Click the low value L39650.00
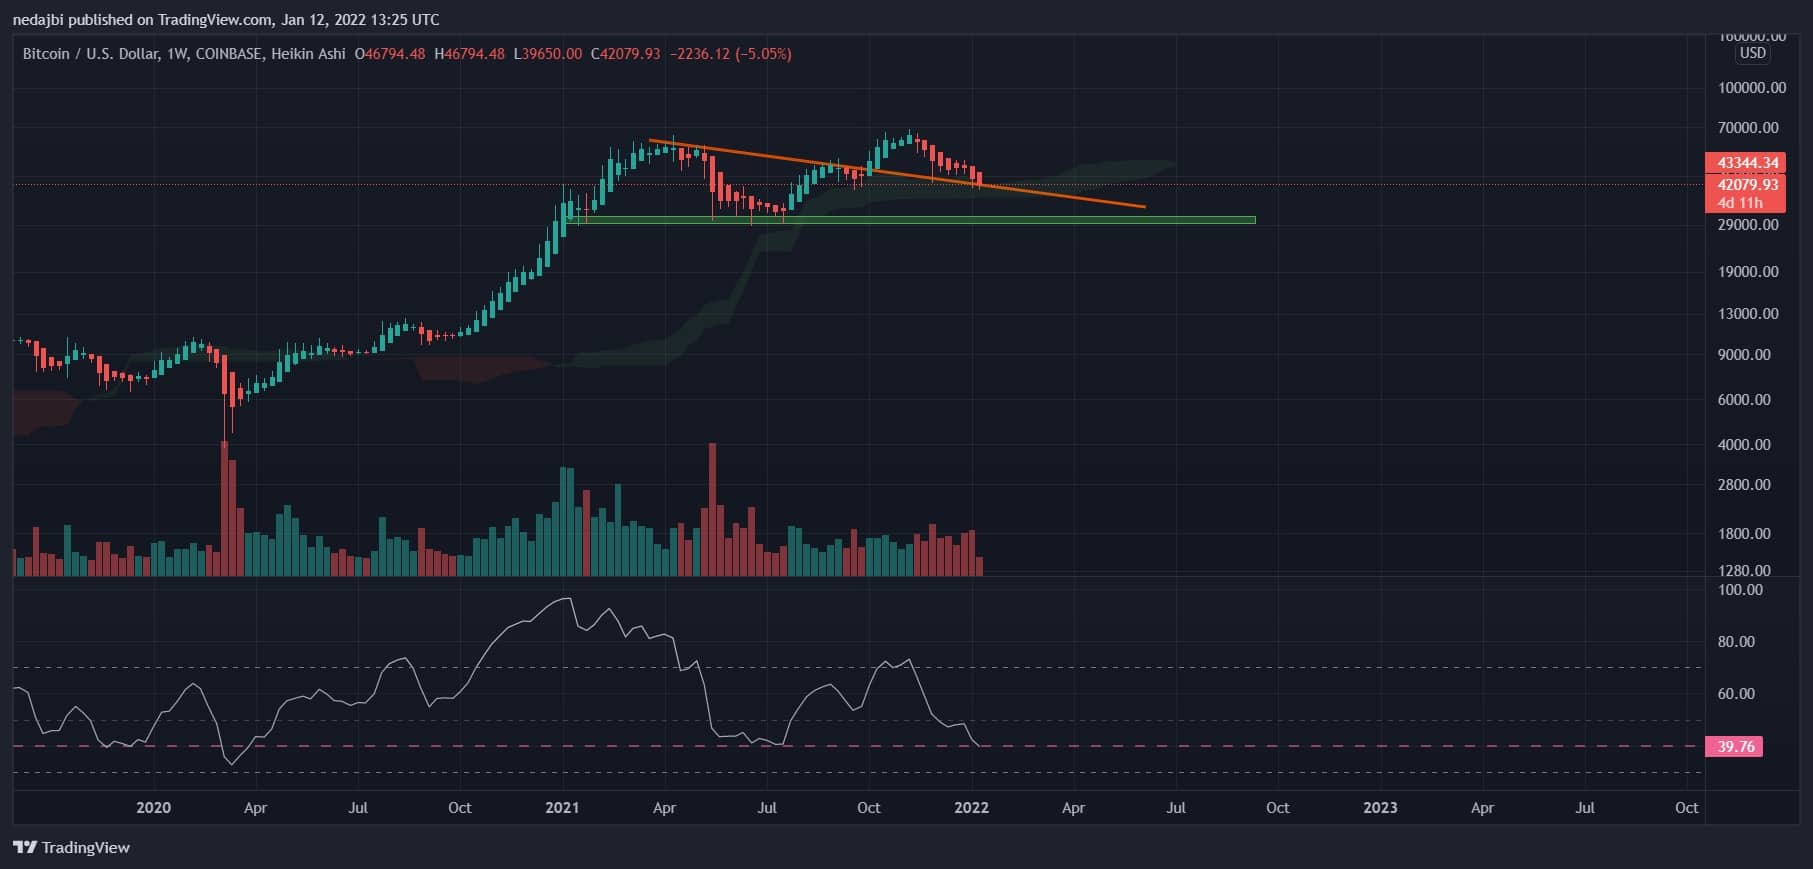Screen dimensions: 1813x869 [548, 54]
